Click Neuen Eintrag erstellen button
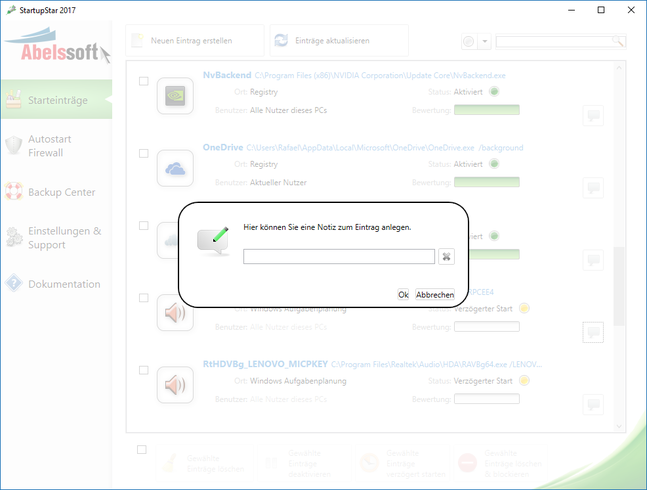This screenshot has width=647, height=490. [195, 40]
